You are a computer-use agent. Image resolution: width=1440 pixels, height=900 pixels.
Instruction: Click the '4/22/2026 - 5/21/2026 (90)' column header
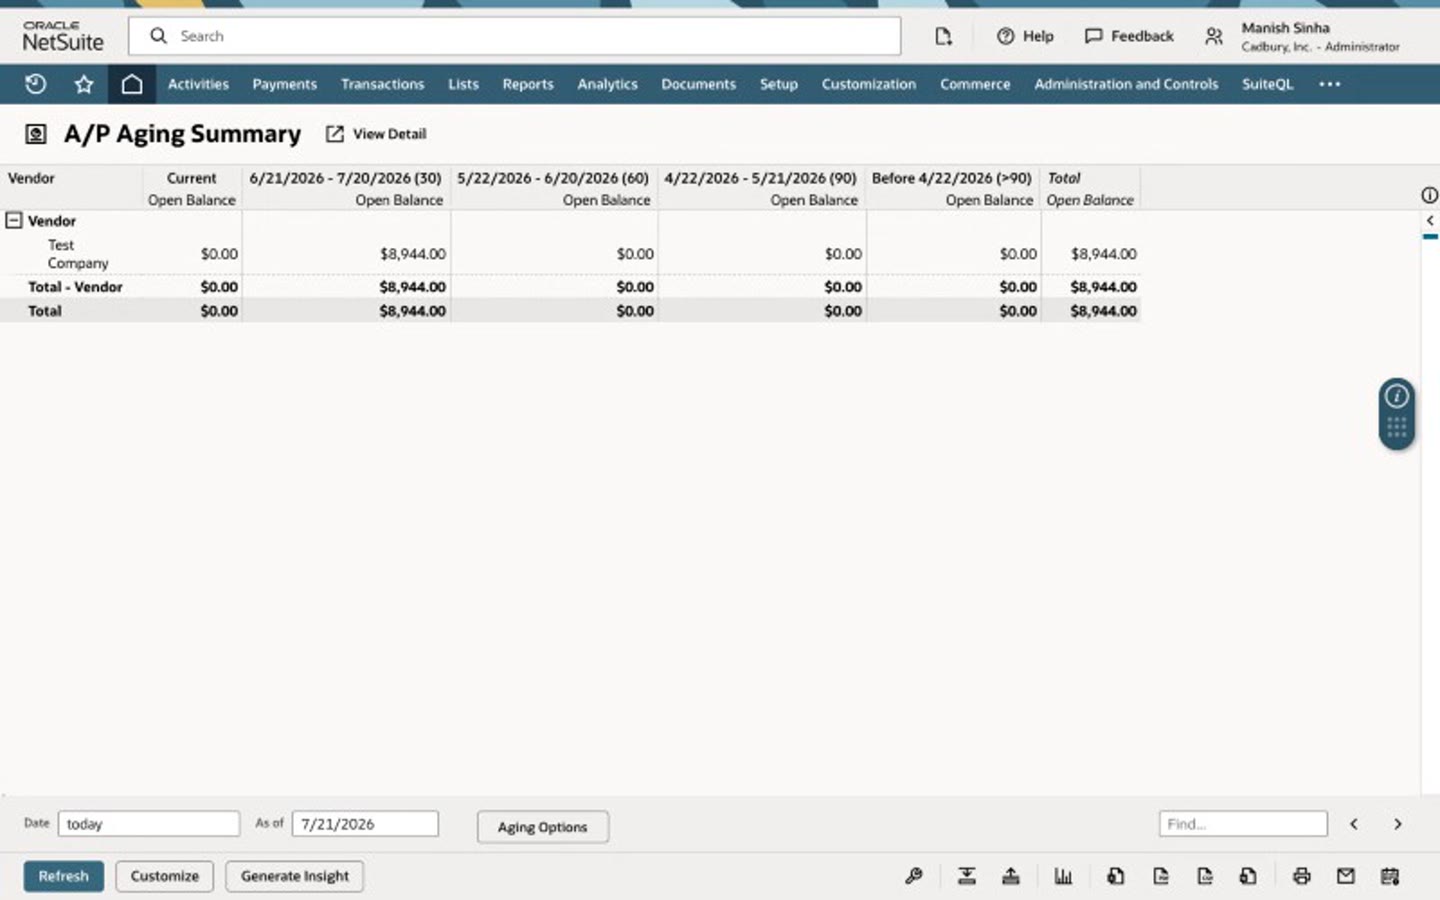pos(760,178)
